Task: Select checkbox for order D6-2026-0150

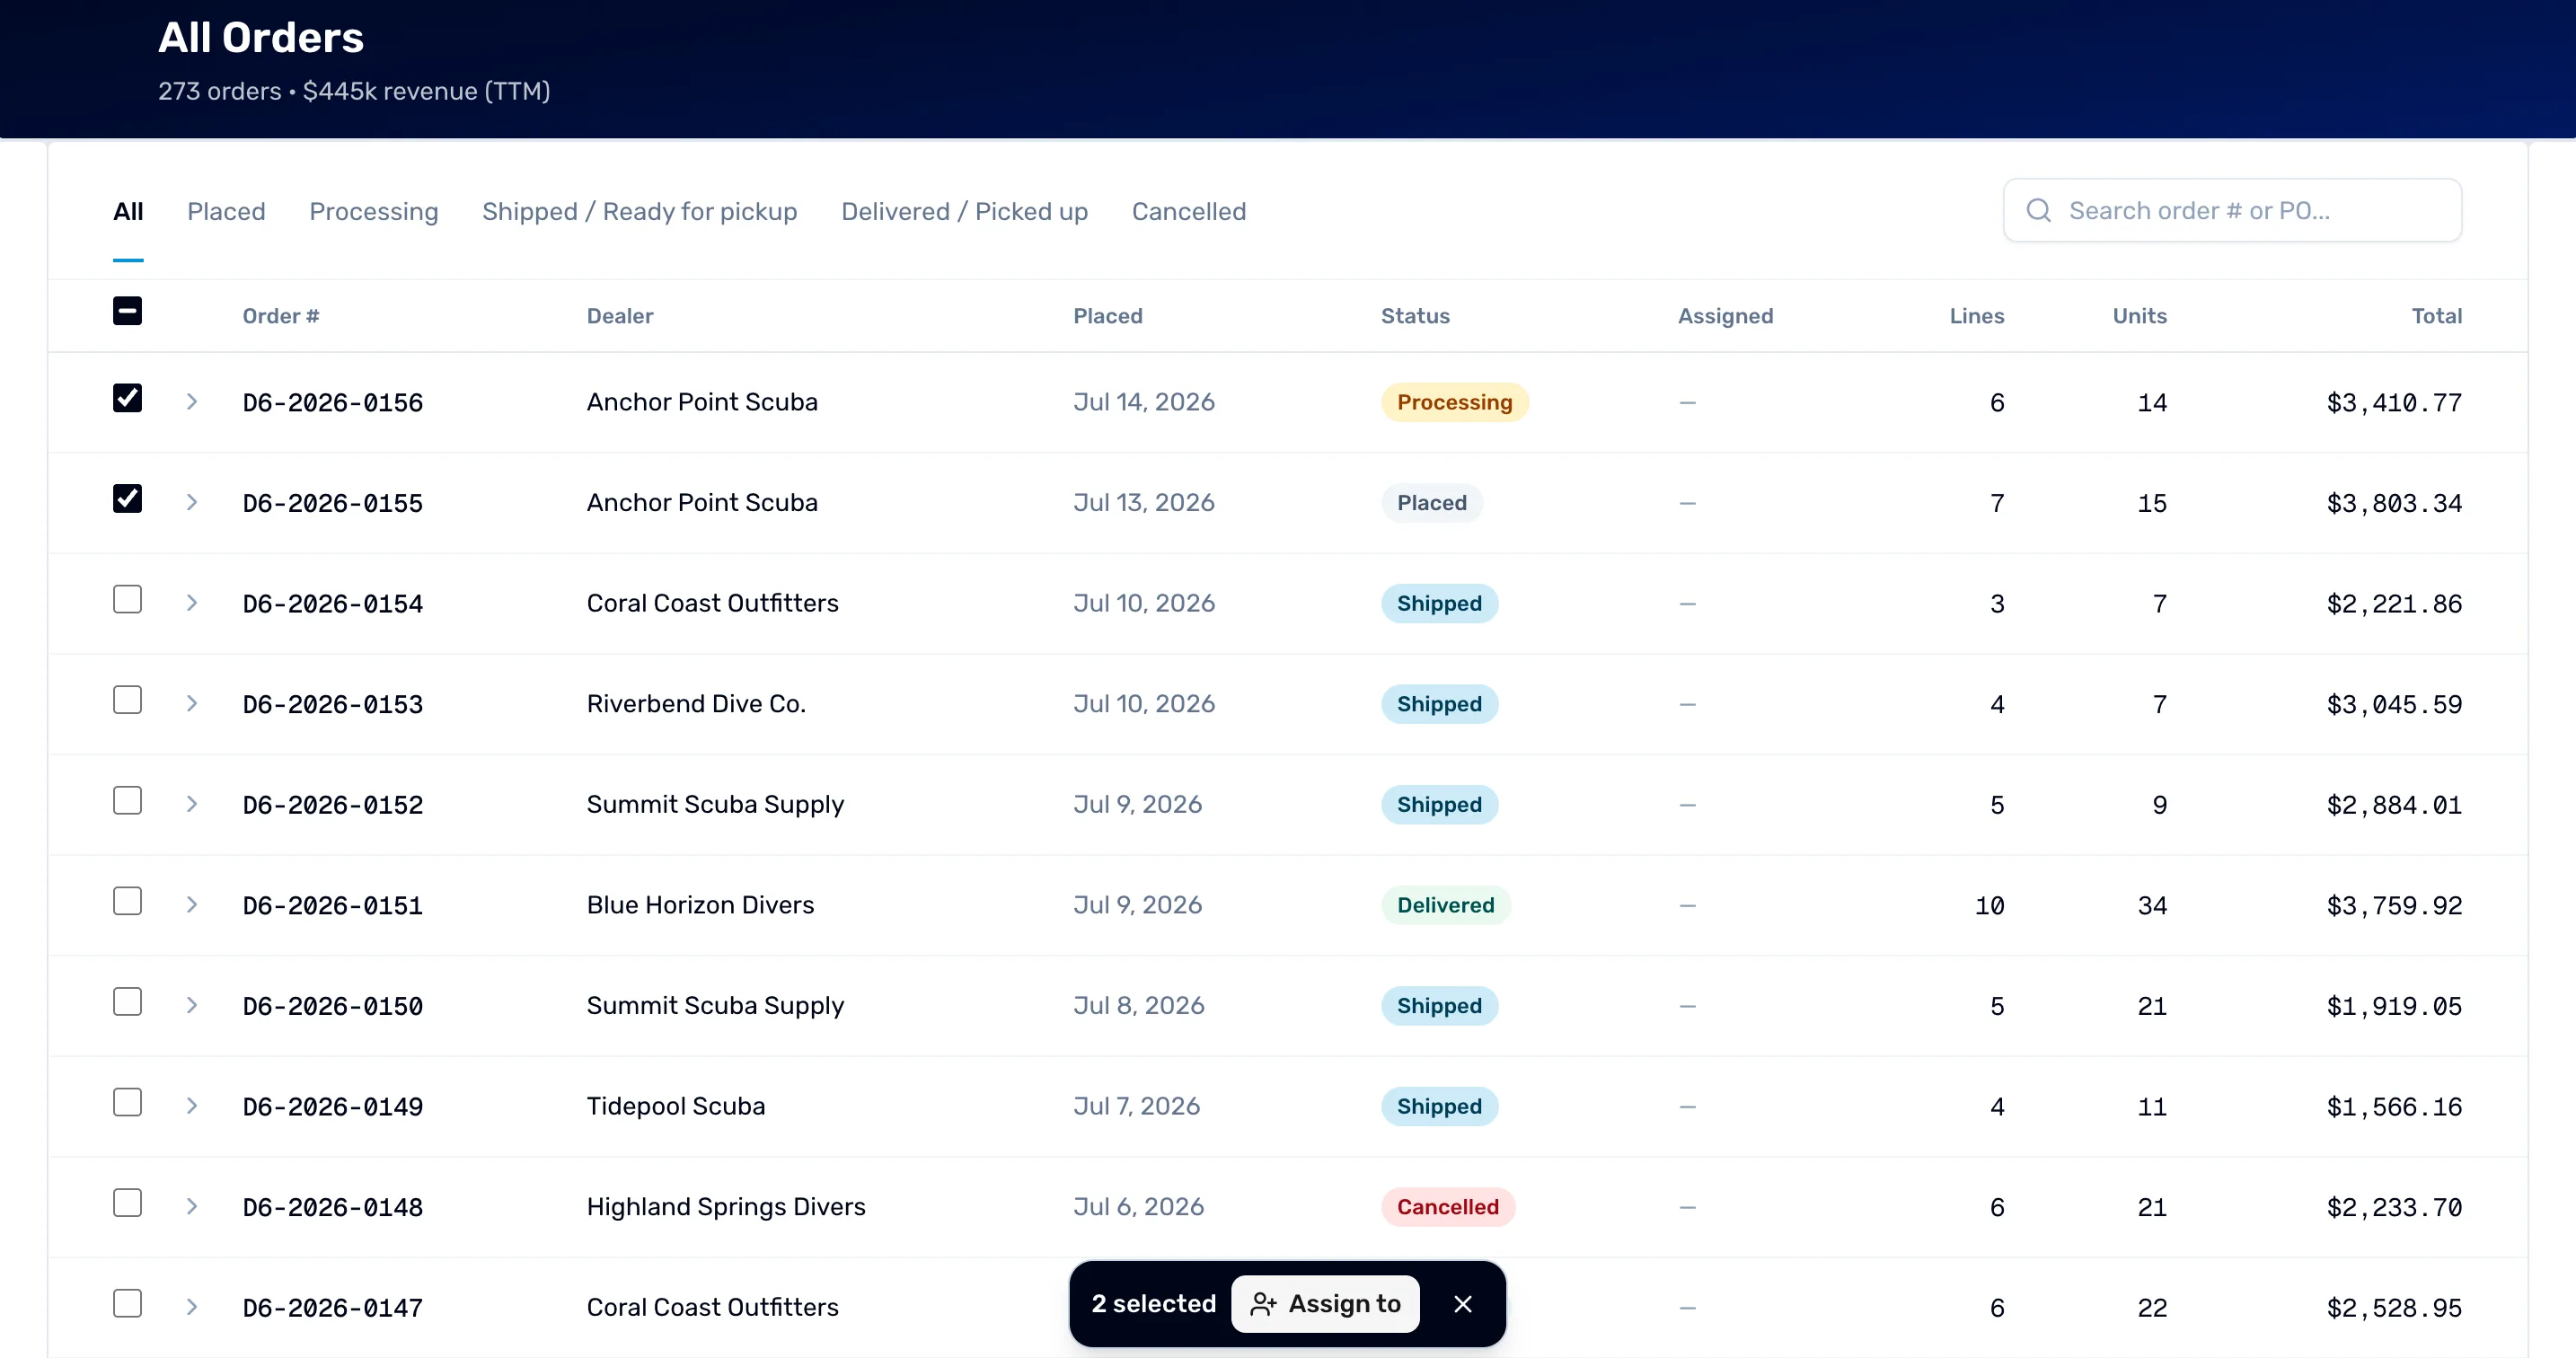Action: (x=127, y=1002)
